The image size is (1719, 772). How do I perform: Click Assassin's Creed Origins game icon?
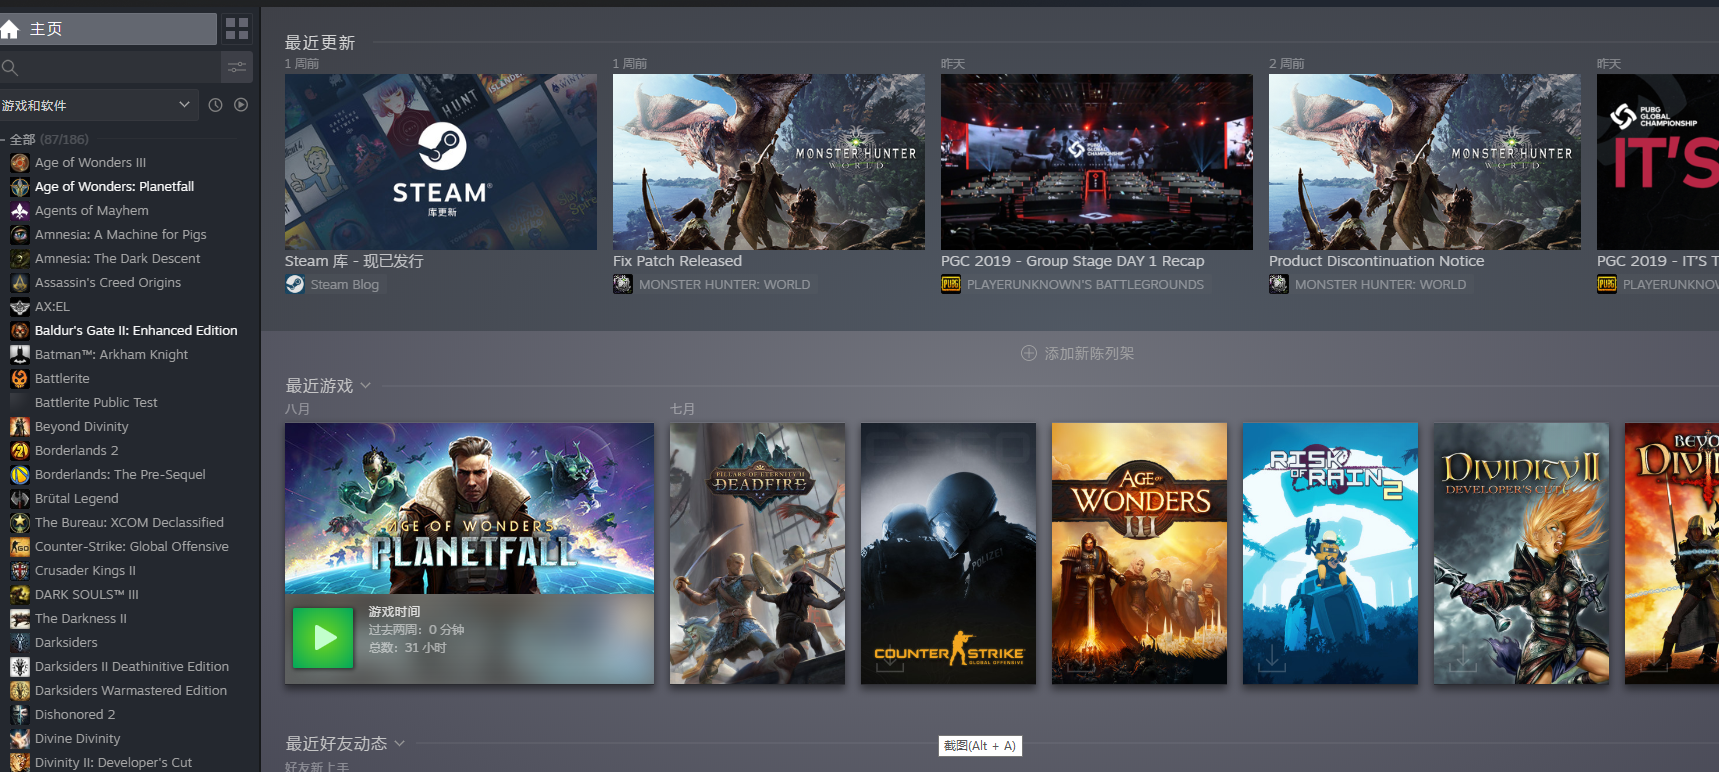click(x=19, y=282)
